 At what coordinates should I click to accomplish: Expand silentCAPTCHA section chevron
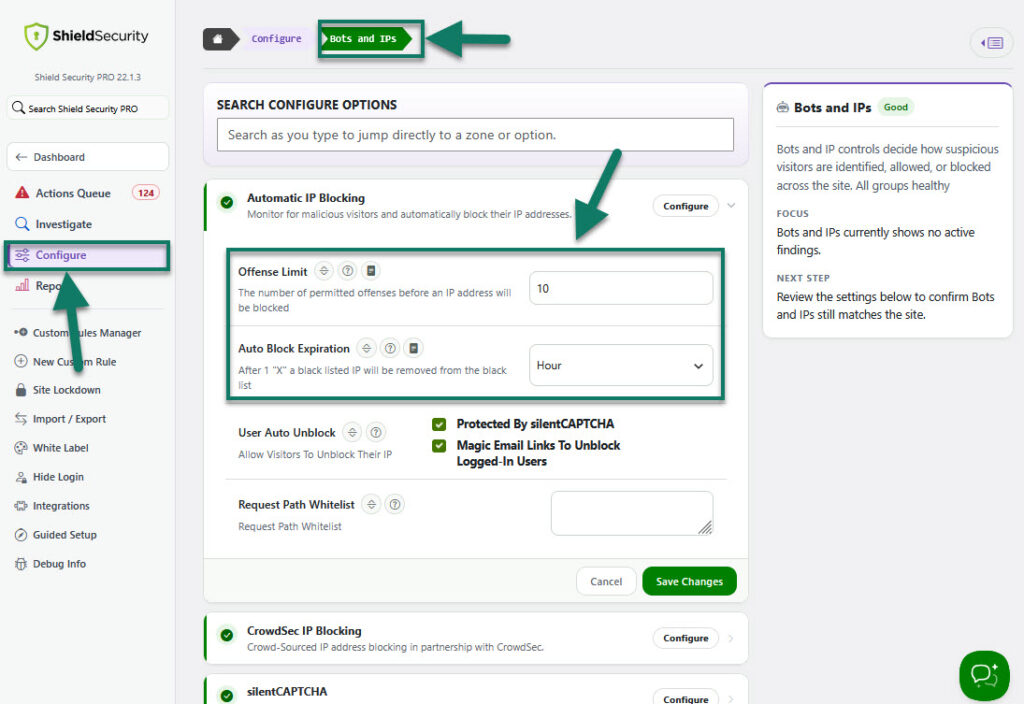click(x=731, y=699)
